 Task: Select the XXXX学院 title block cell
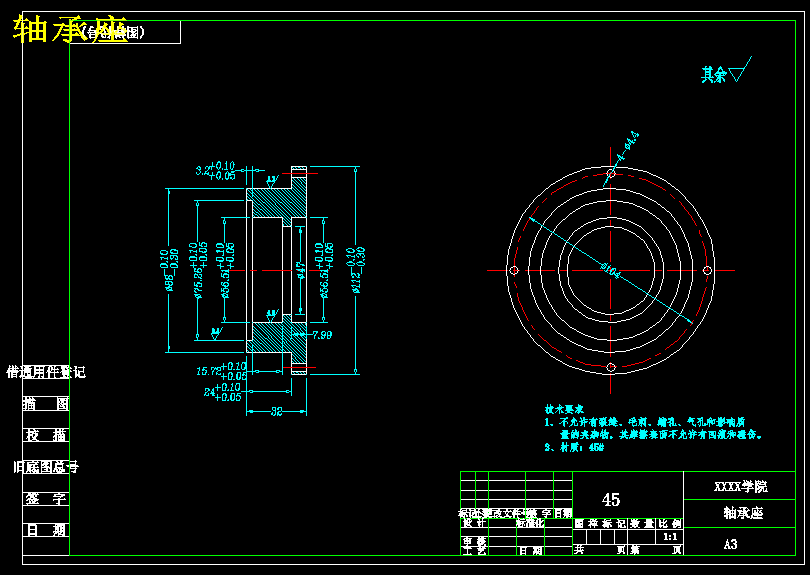click(x=740, y=486)
